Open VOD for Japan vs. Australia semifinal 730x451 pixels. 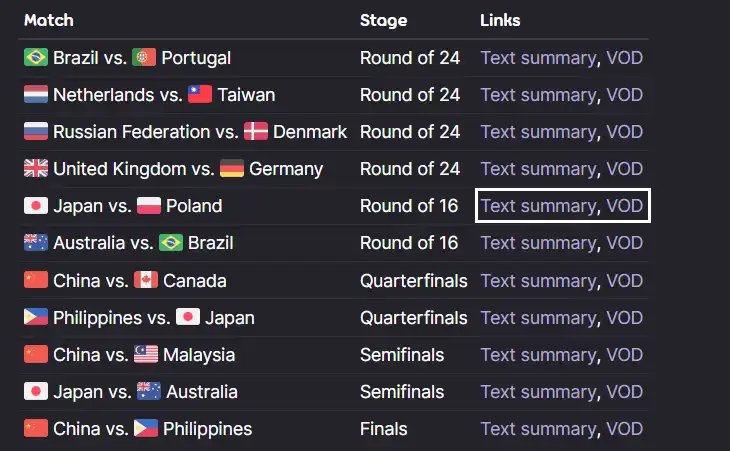tap(624, 392)
